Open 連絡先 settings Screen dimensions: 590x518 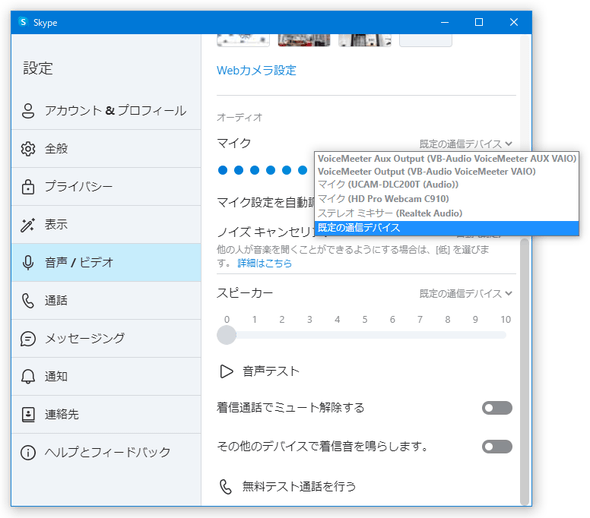[x=106, y=414]
